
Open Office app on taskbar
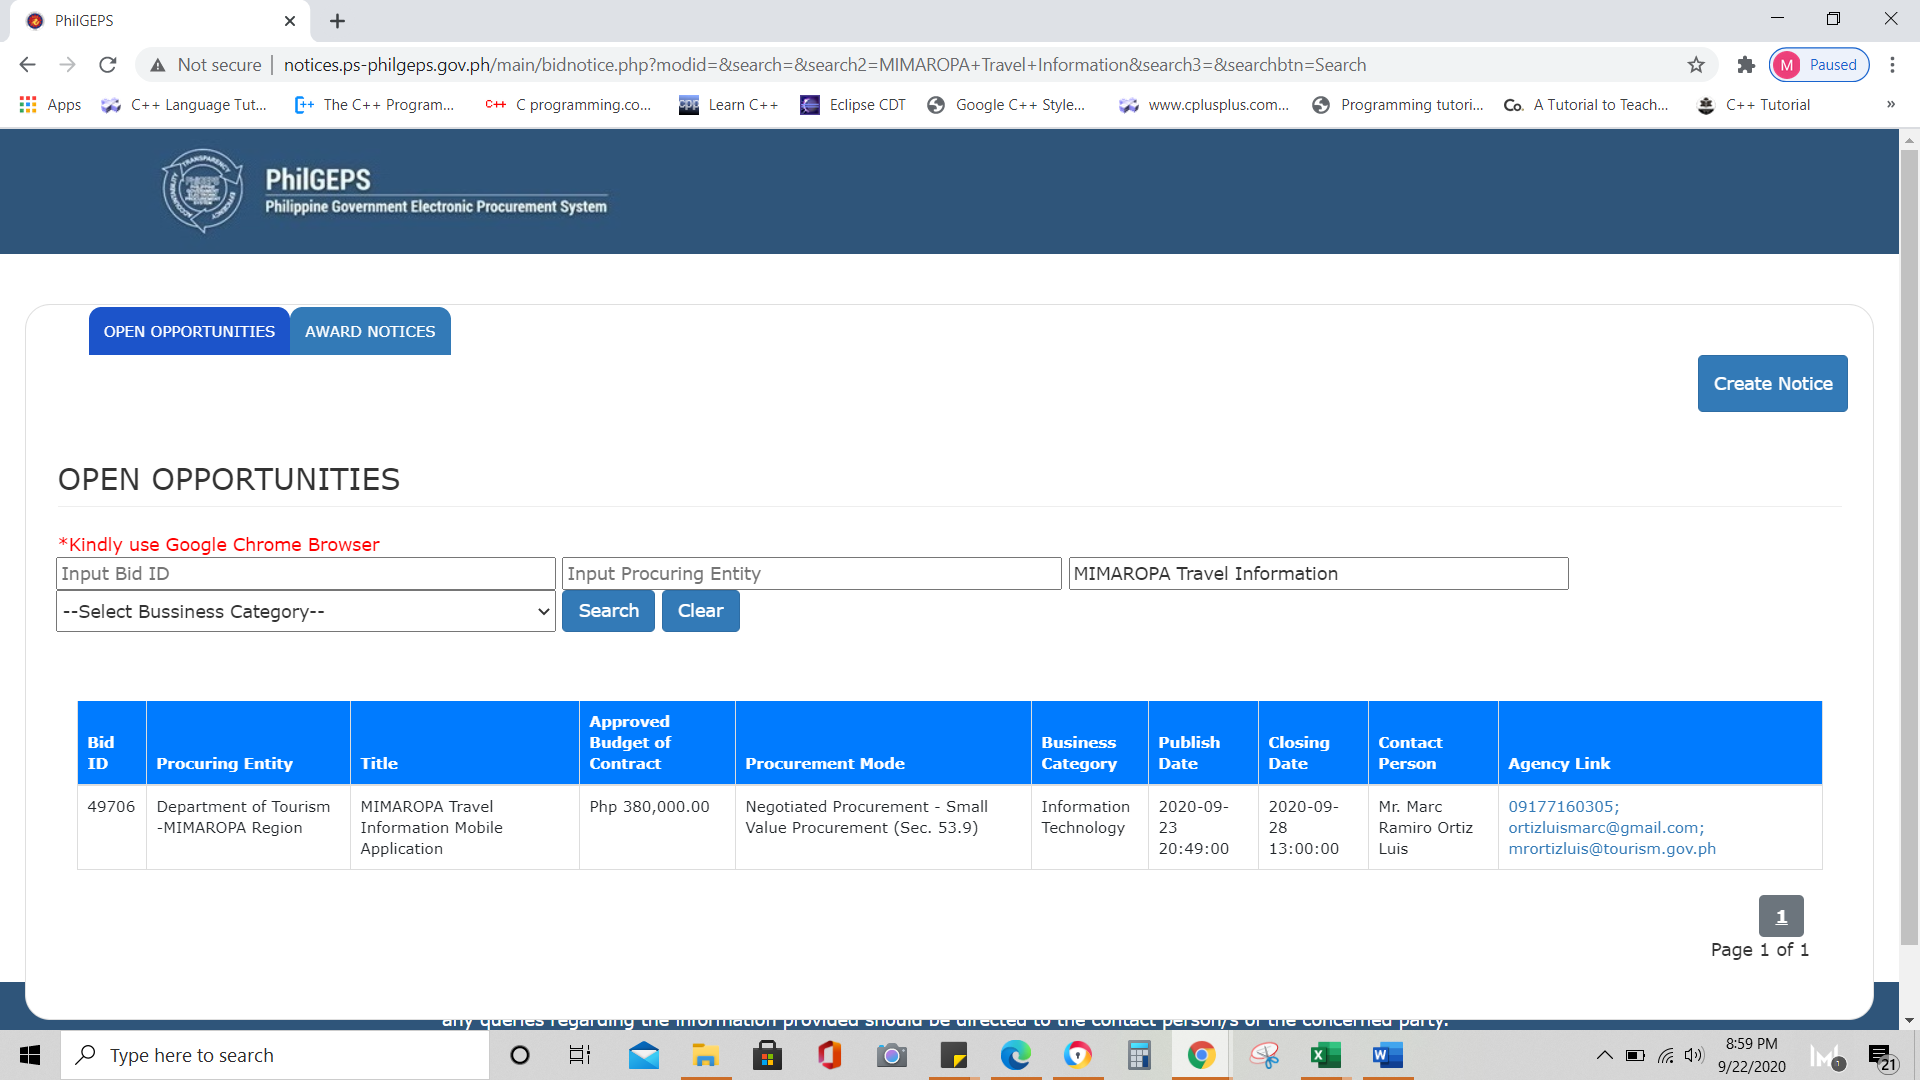tap(830, 1055)
